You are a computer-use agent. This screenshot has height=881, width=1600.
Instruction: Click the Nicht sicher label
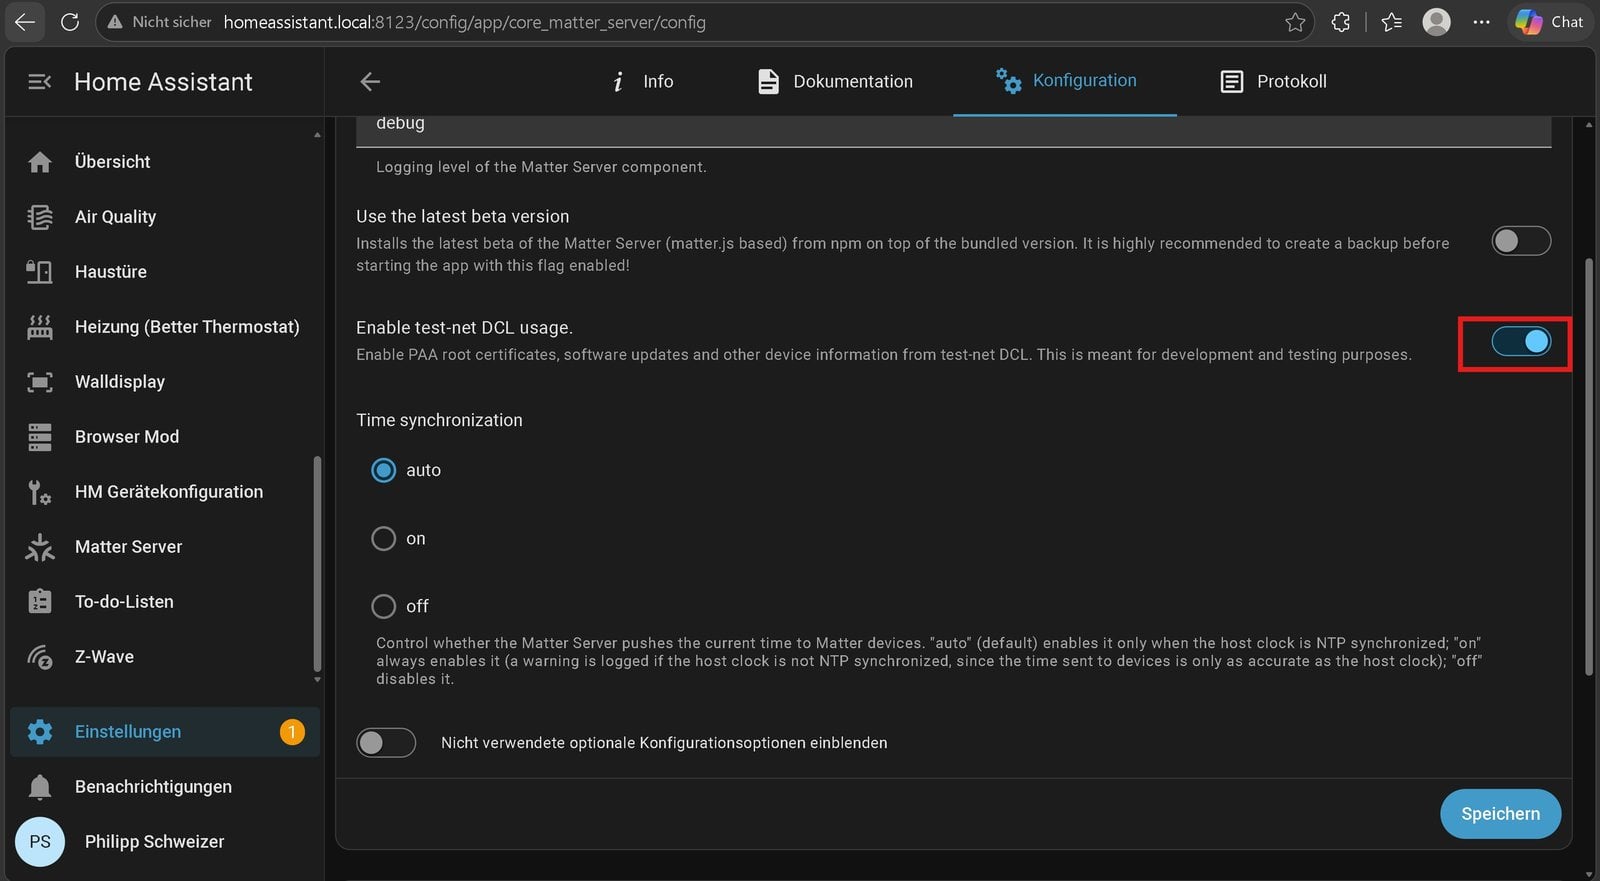[172, 22]
